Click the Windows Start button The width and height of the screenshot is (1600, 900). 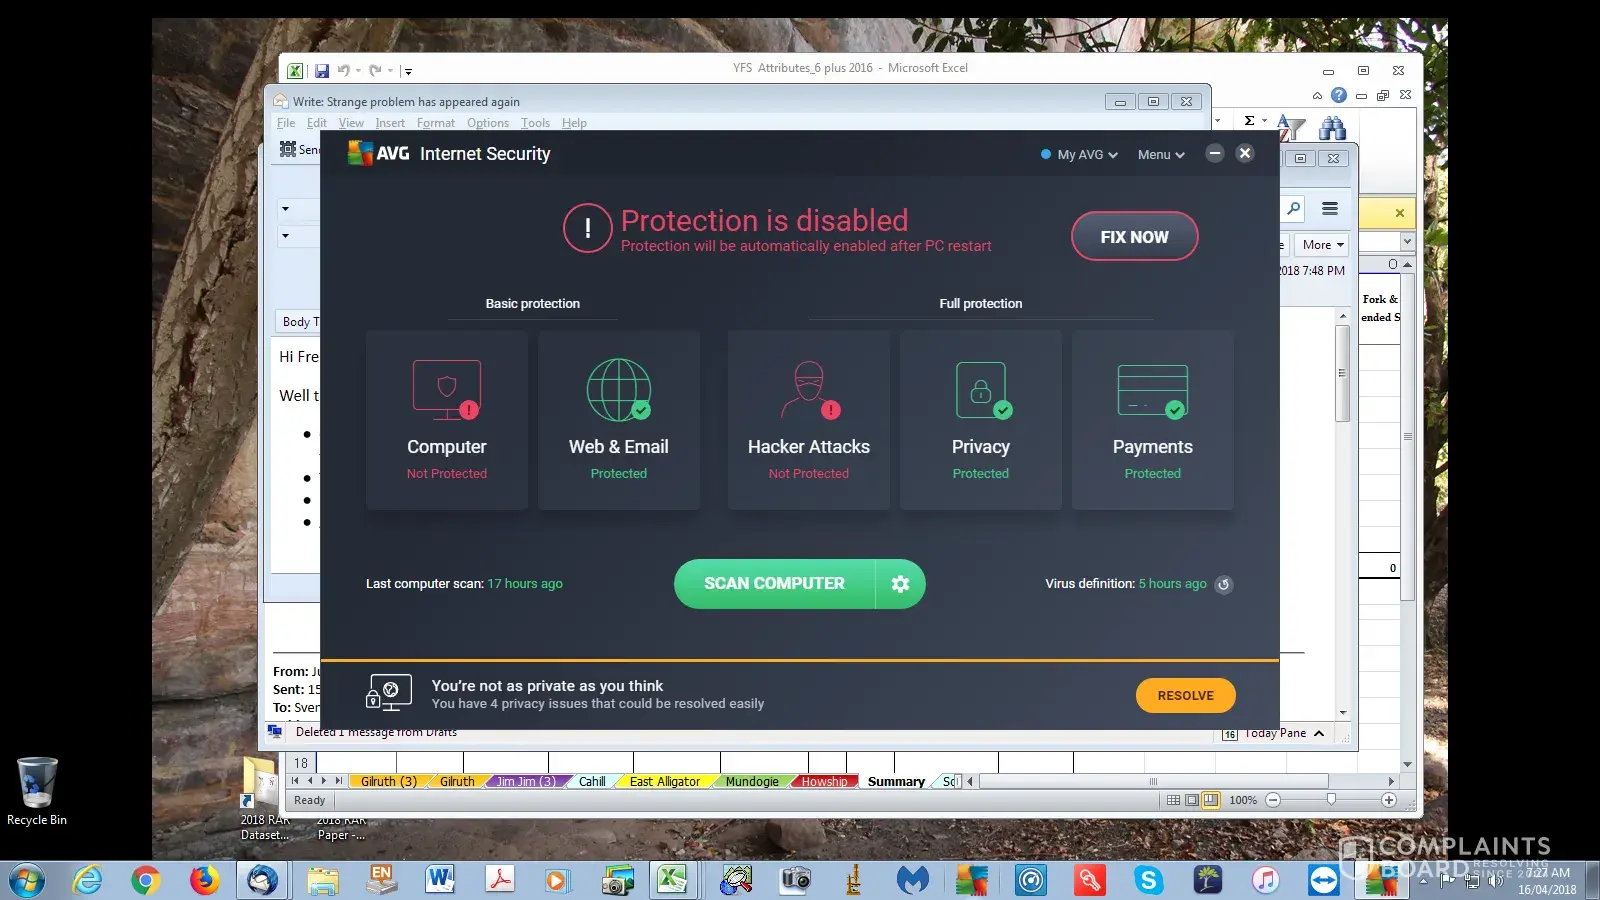27,880
